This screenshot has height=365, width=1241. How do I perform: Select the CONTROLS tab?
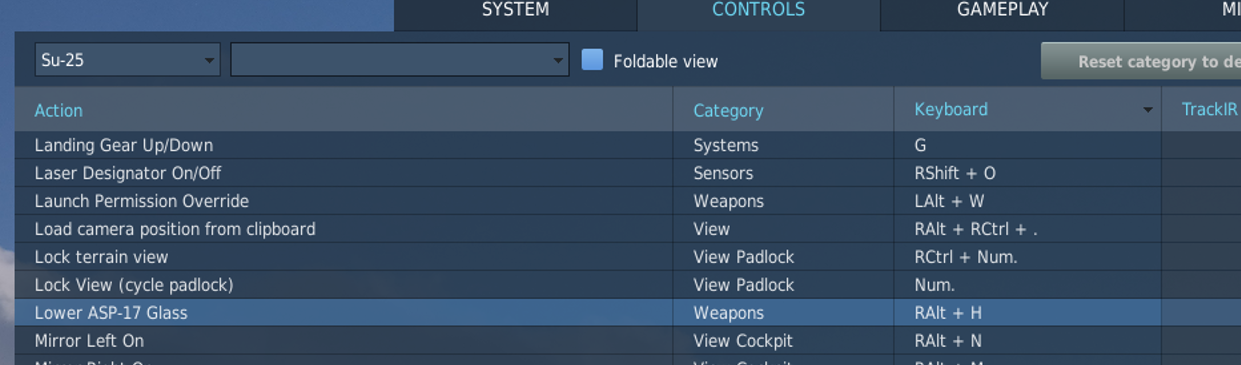tap(758, 11)
